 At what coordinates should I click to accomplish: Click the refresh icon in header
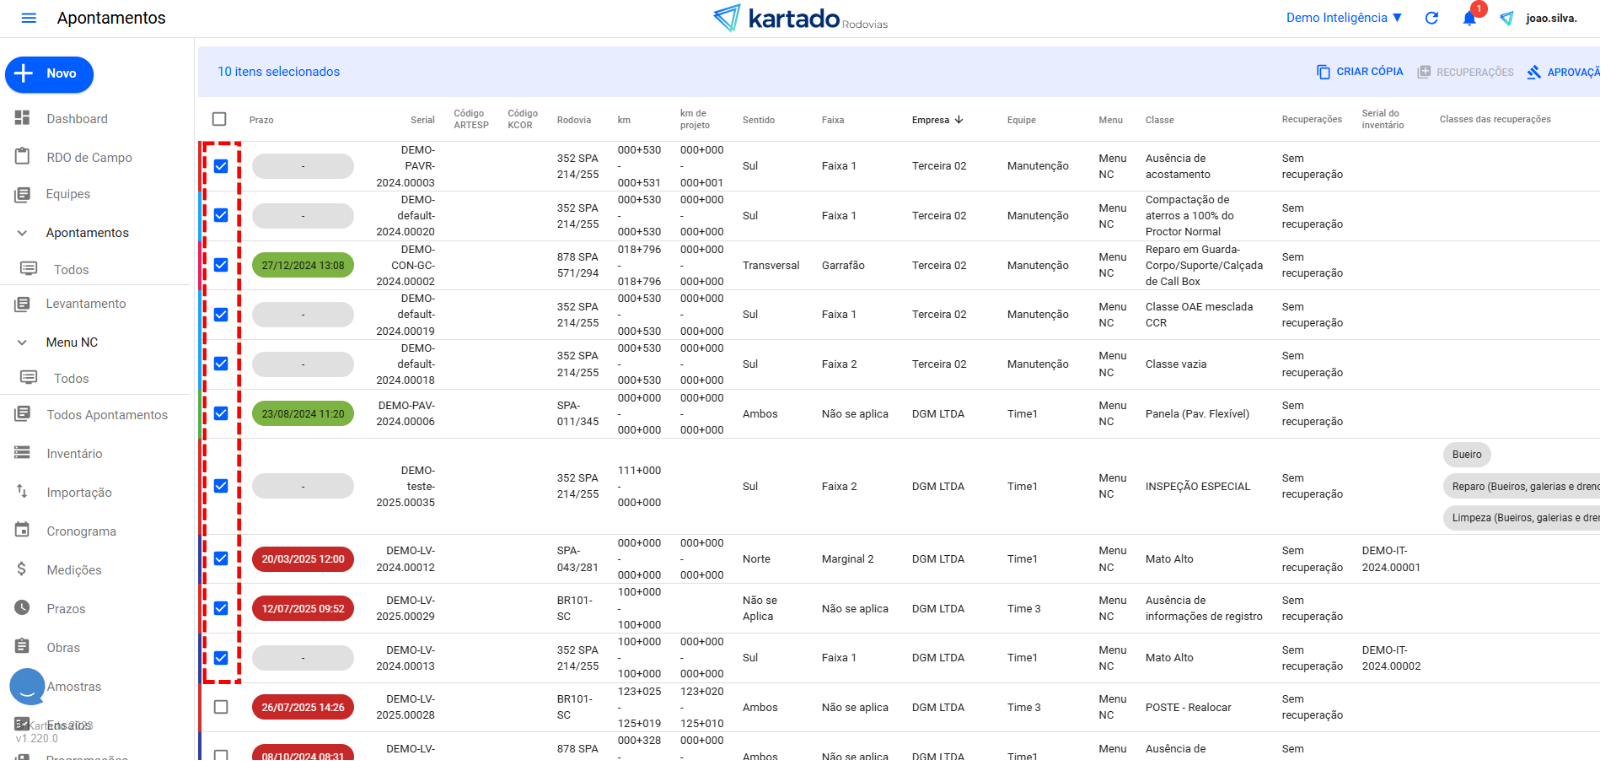(1431, 18)
